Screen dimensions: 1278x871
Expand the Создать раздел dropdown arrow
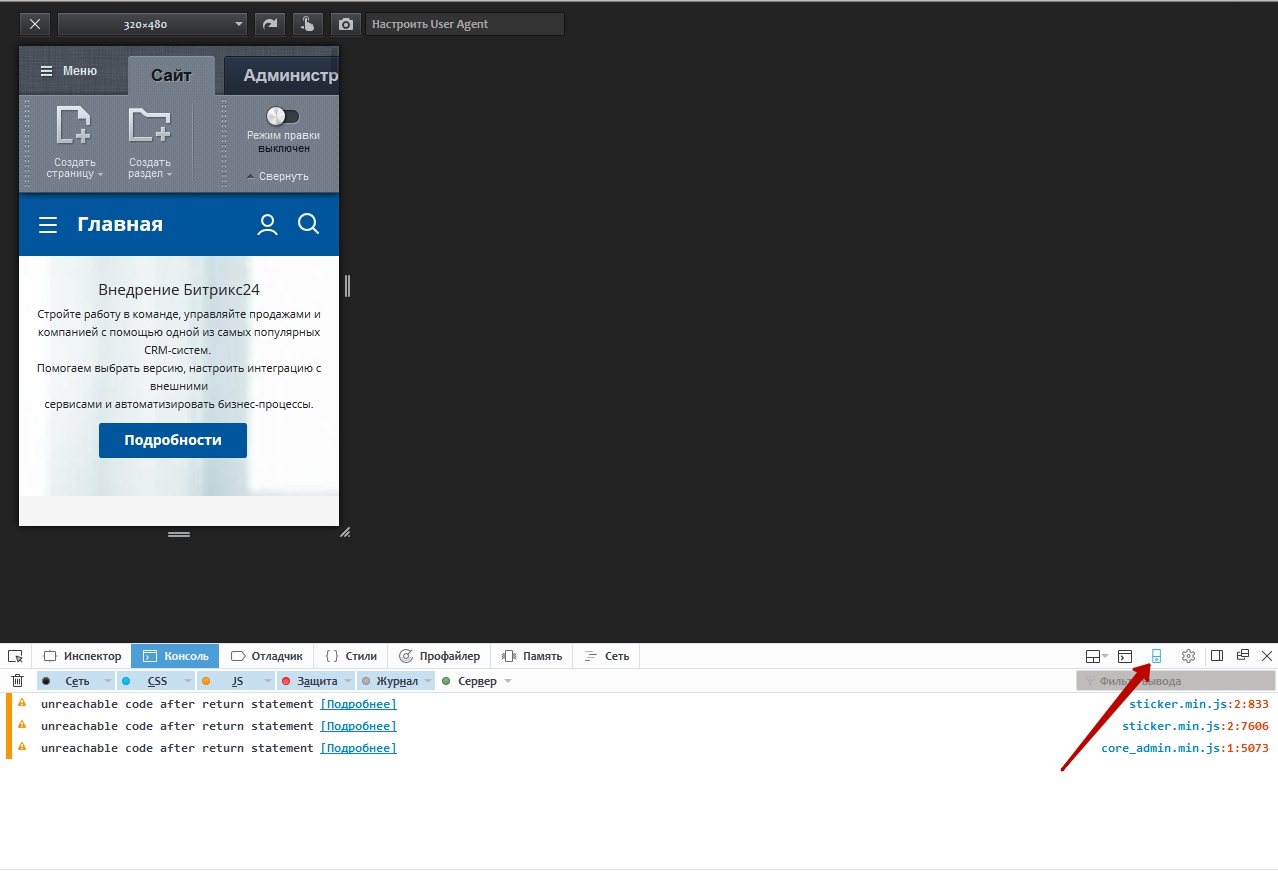click(x=169, y=175)
